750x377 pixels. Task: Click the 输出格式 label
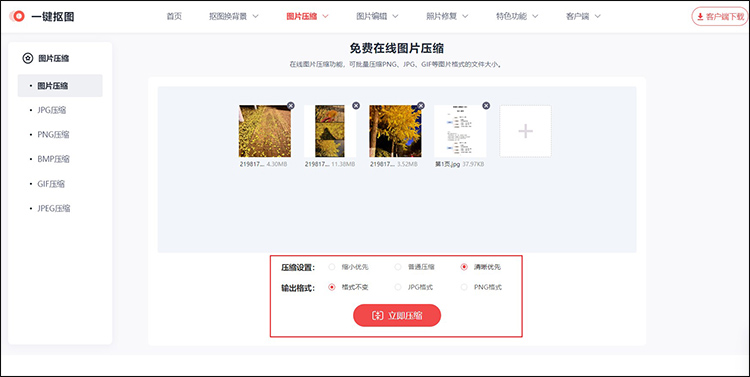click(298, 288)
